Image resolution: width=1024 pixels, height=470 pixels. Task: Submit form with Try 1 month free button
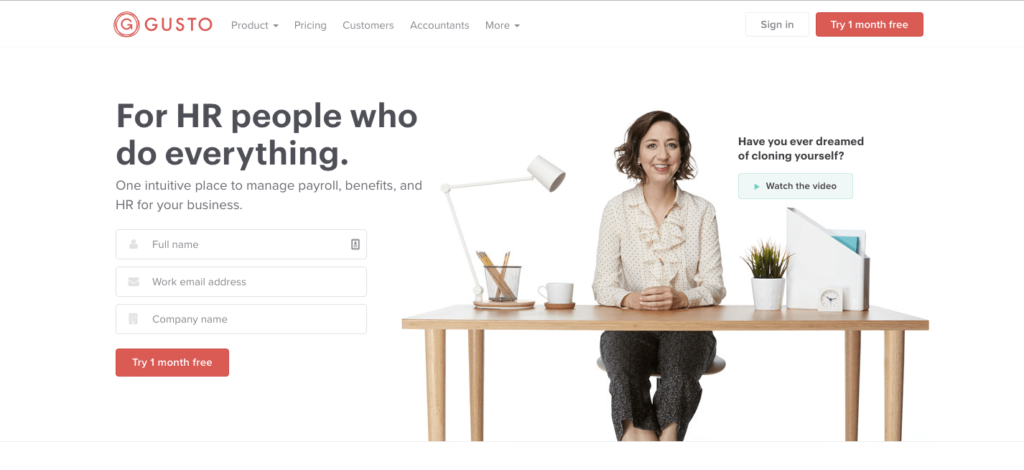[x=172, y=362]
